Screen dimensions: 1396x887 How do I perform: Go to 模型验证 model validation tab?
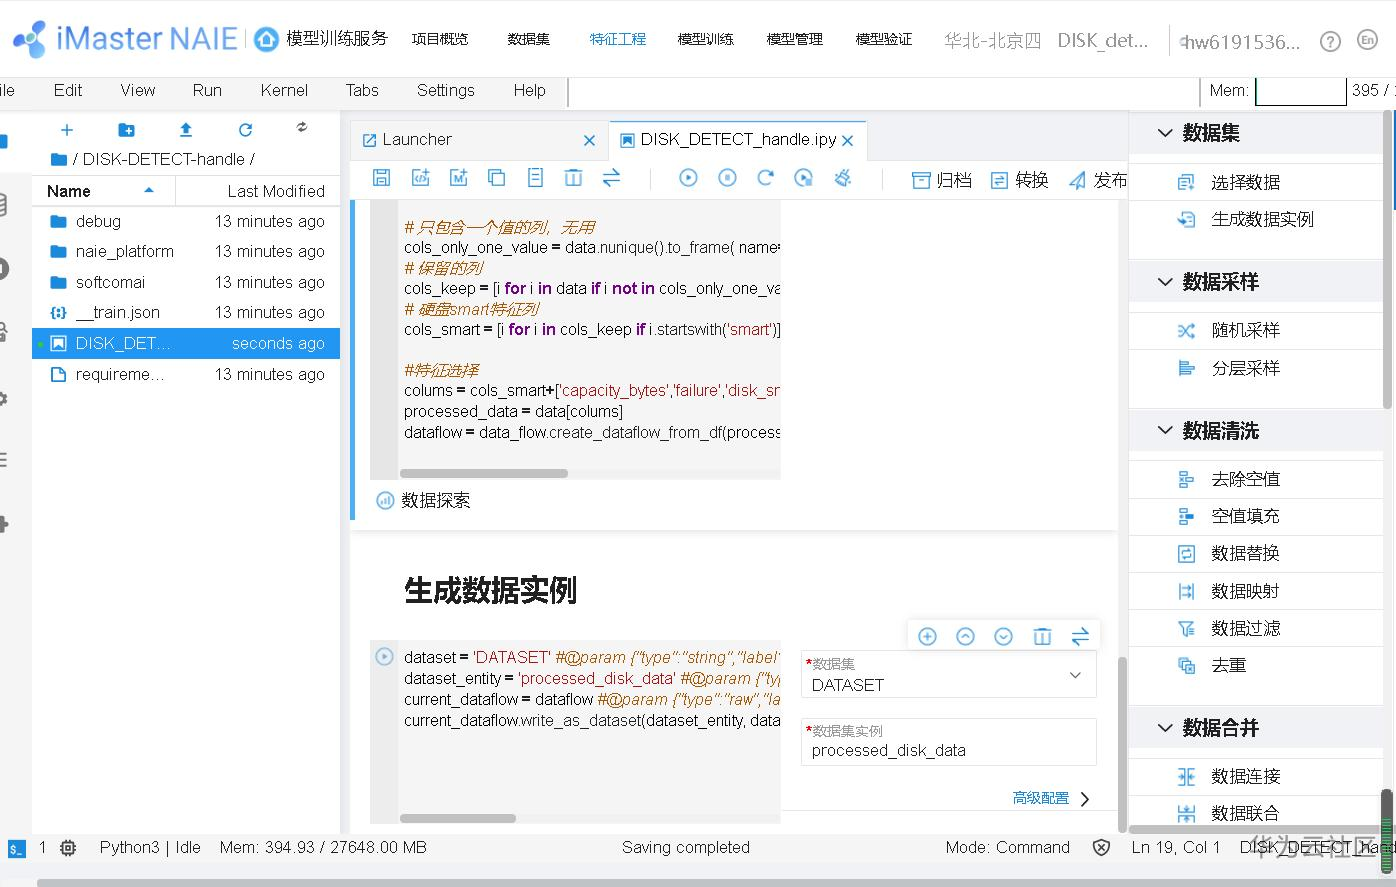(x=884, y=39)
